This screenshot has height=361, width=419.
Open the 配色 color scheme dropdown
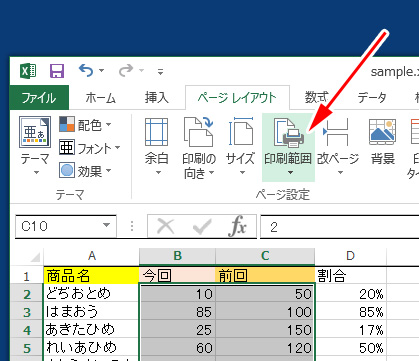click(x=86, y=125)
